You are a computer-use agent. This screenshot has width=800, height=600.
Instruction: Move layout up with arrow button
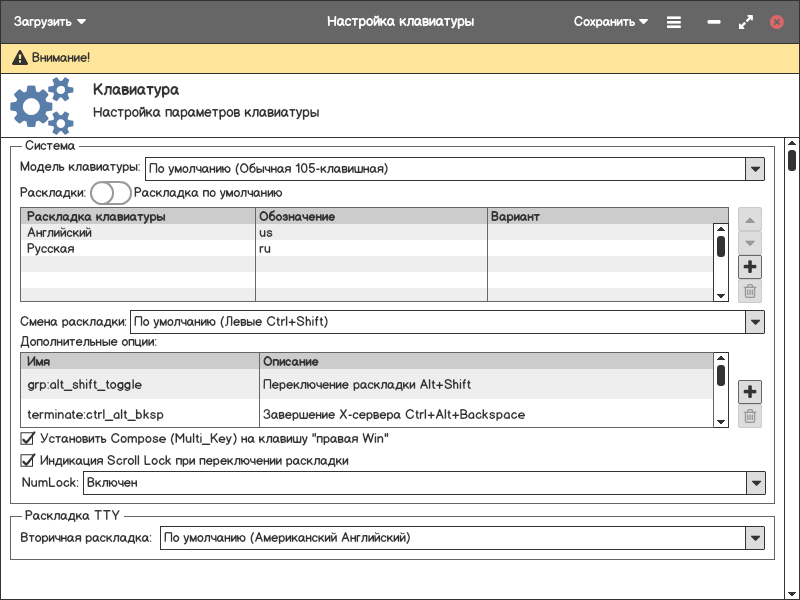tap(750, 219)
